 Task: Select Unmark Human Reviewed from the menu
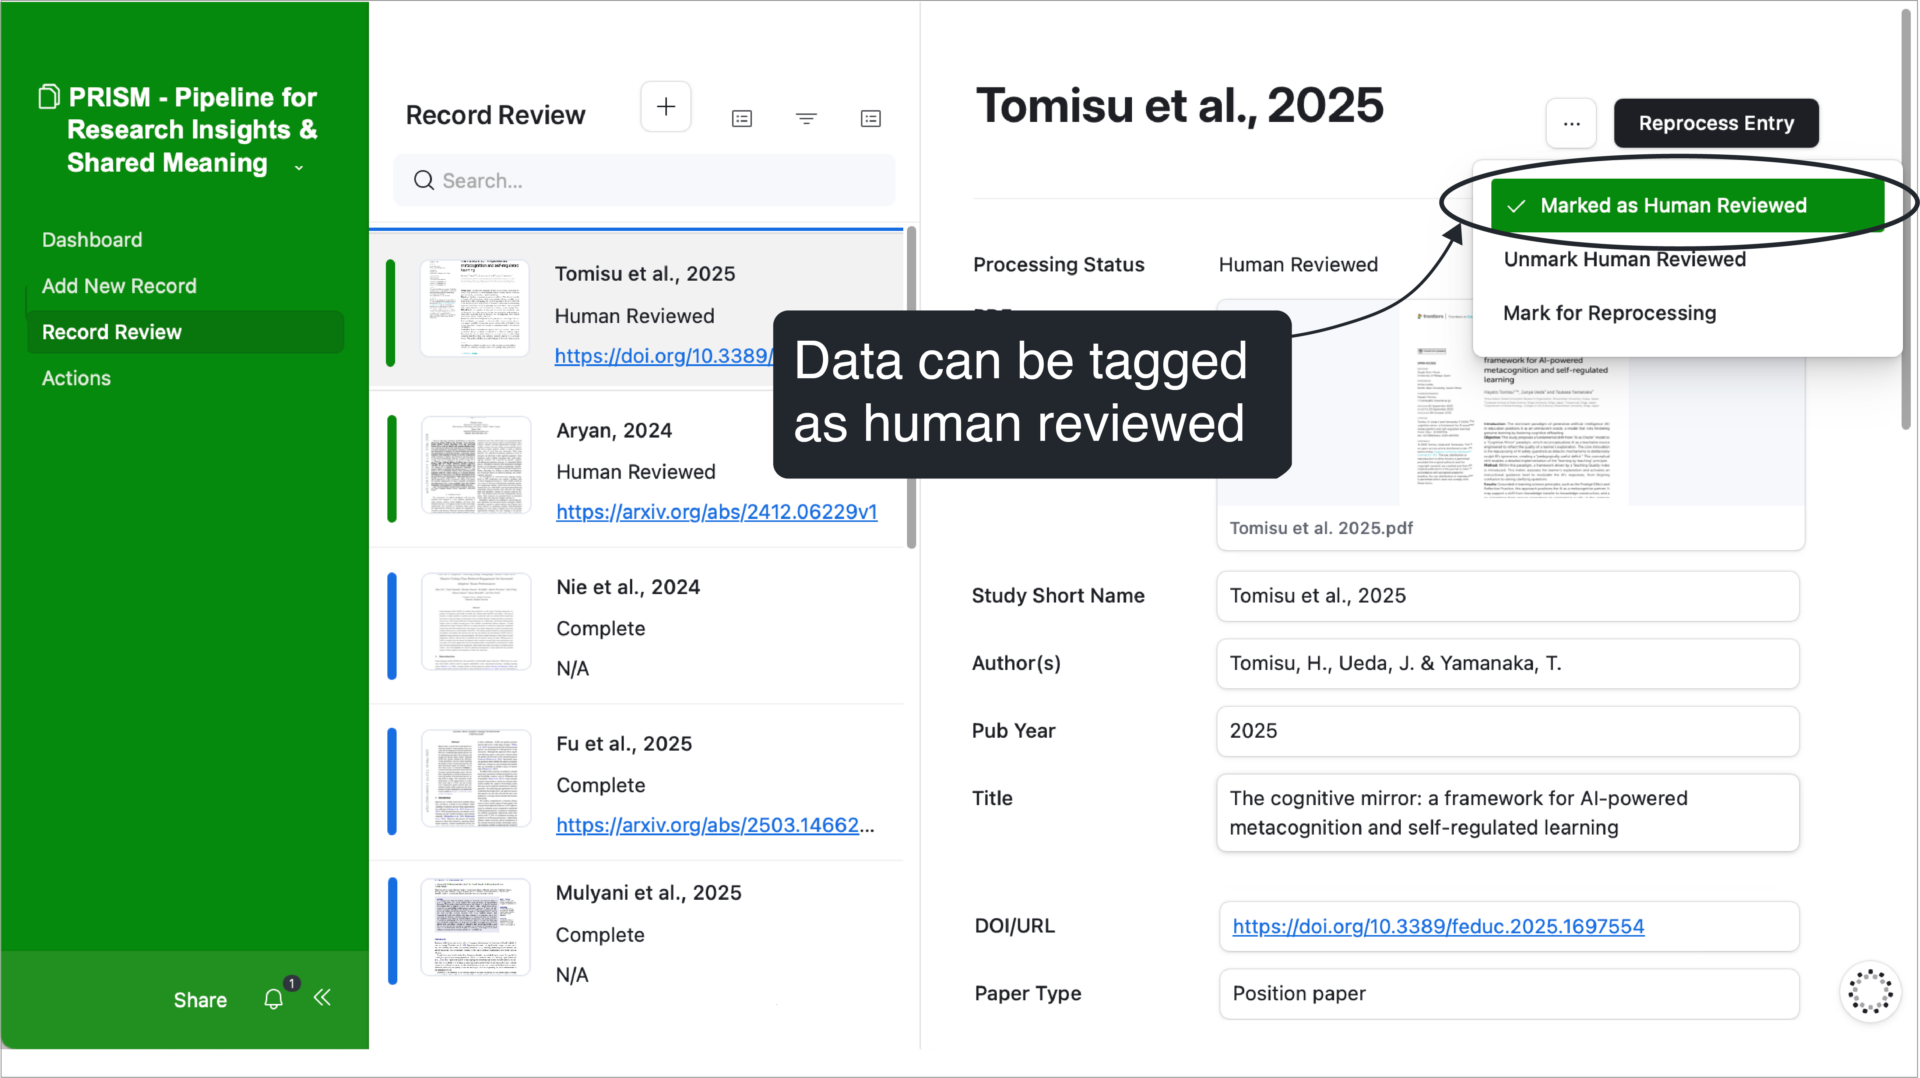(x=1624, y=259)
